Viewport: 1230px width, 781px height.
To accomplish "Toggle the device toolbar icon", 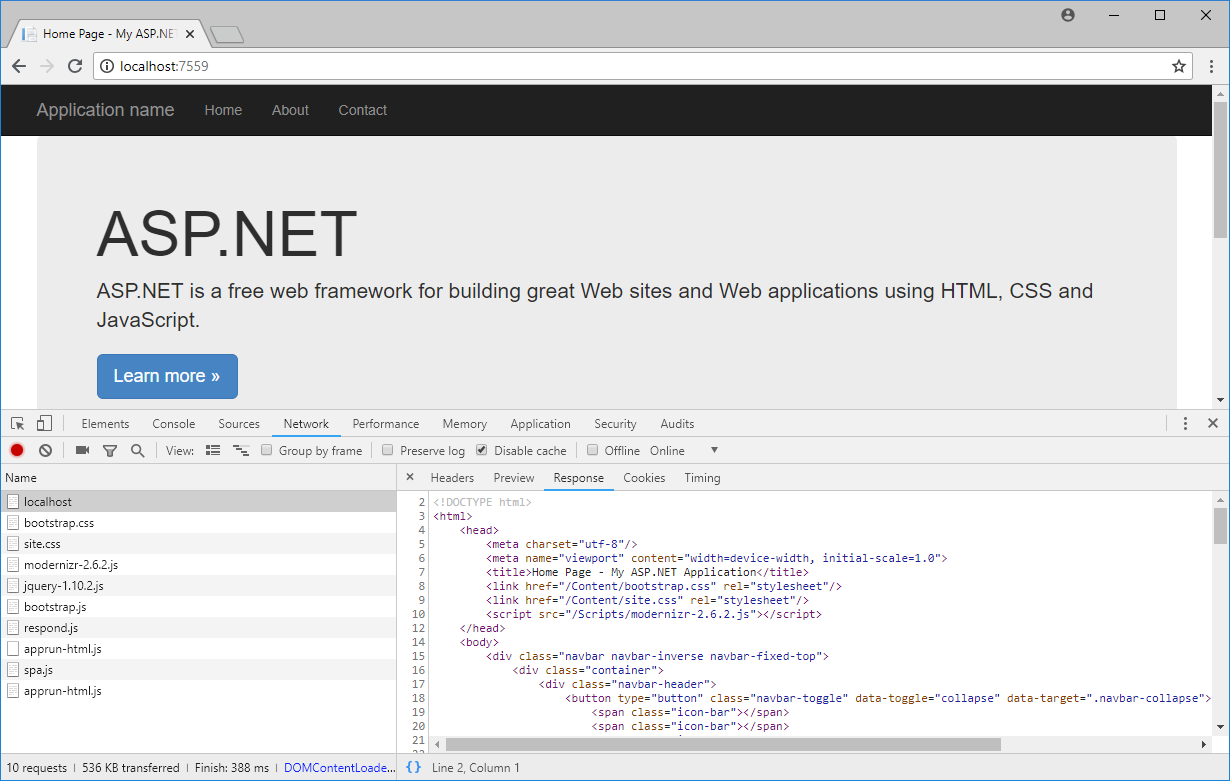I will pyautogui.click(x=44, y=423).
